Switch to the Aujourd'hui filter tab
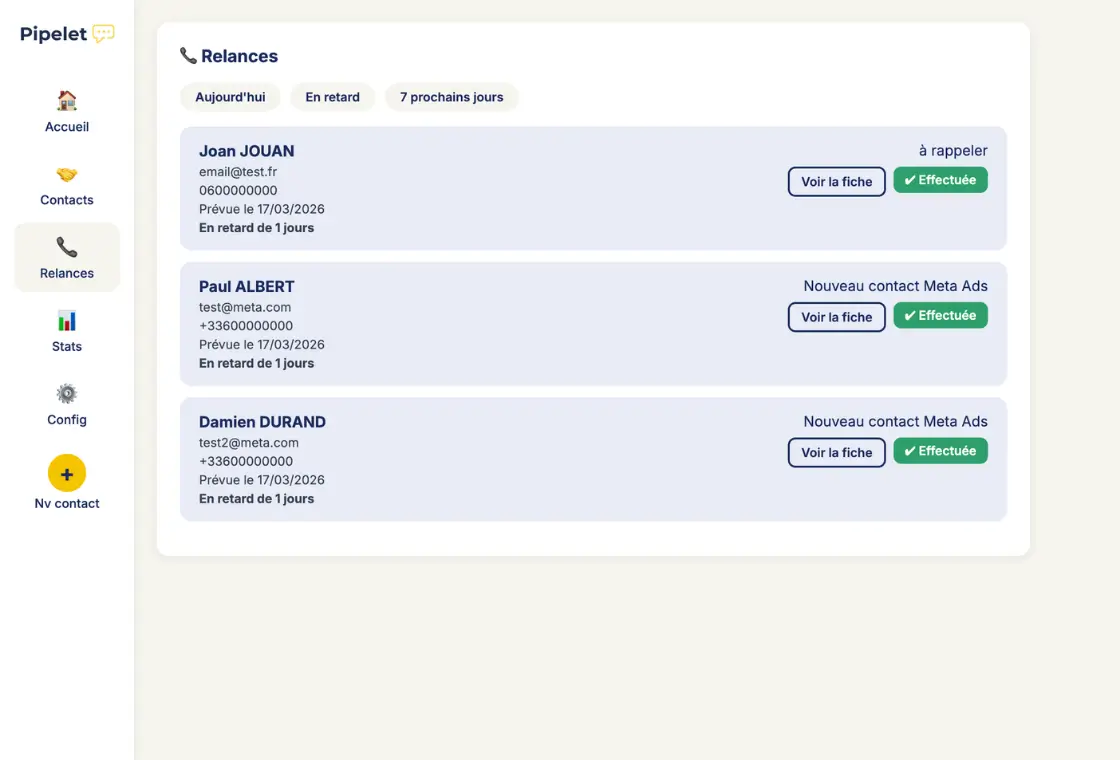 [x=230, y=97]
